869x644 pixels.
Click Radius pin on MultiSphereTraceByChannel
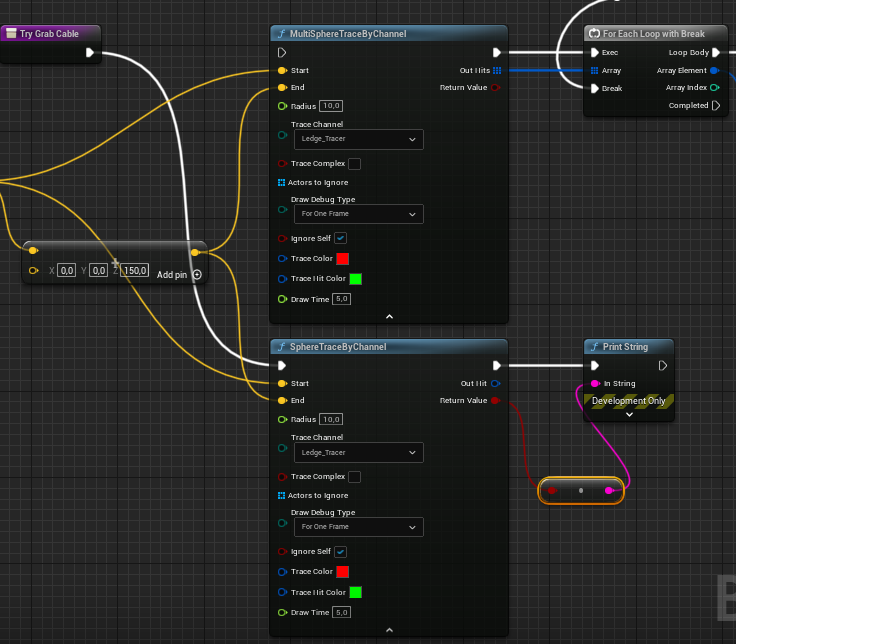tap(282, 106)
